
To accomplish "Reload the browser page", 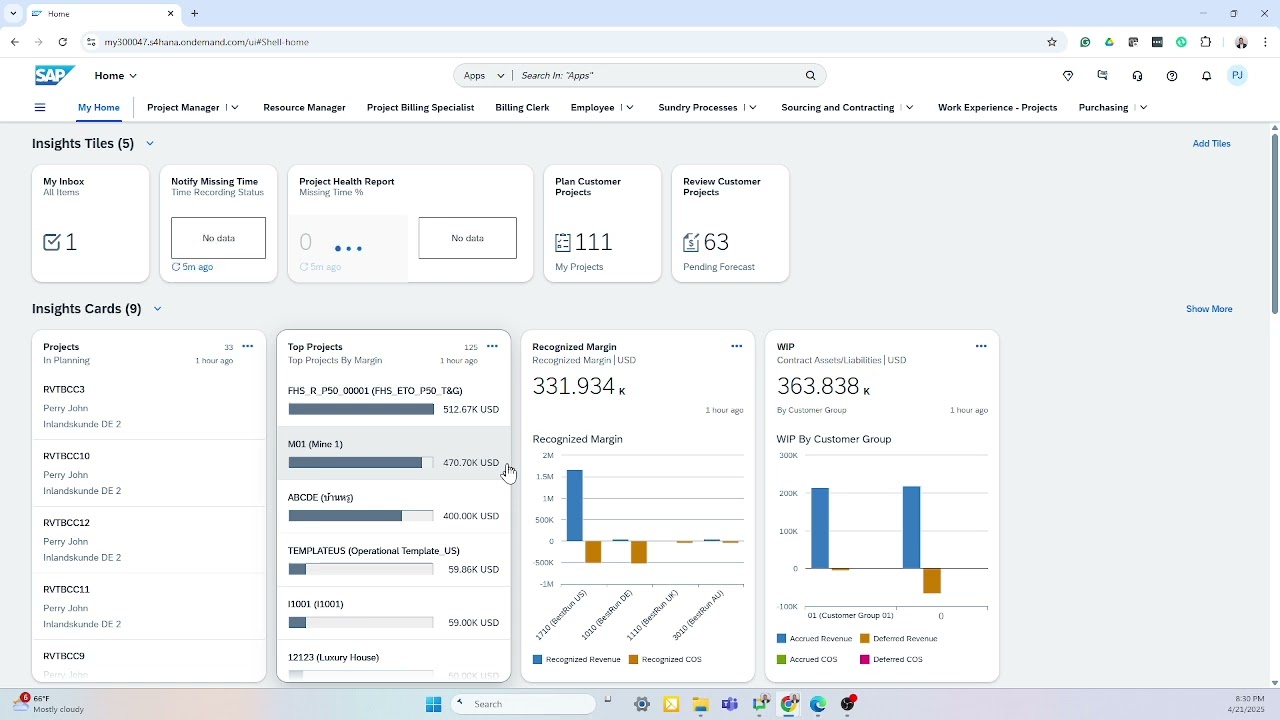I will point(63,42).
